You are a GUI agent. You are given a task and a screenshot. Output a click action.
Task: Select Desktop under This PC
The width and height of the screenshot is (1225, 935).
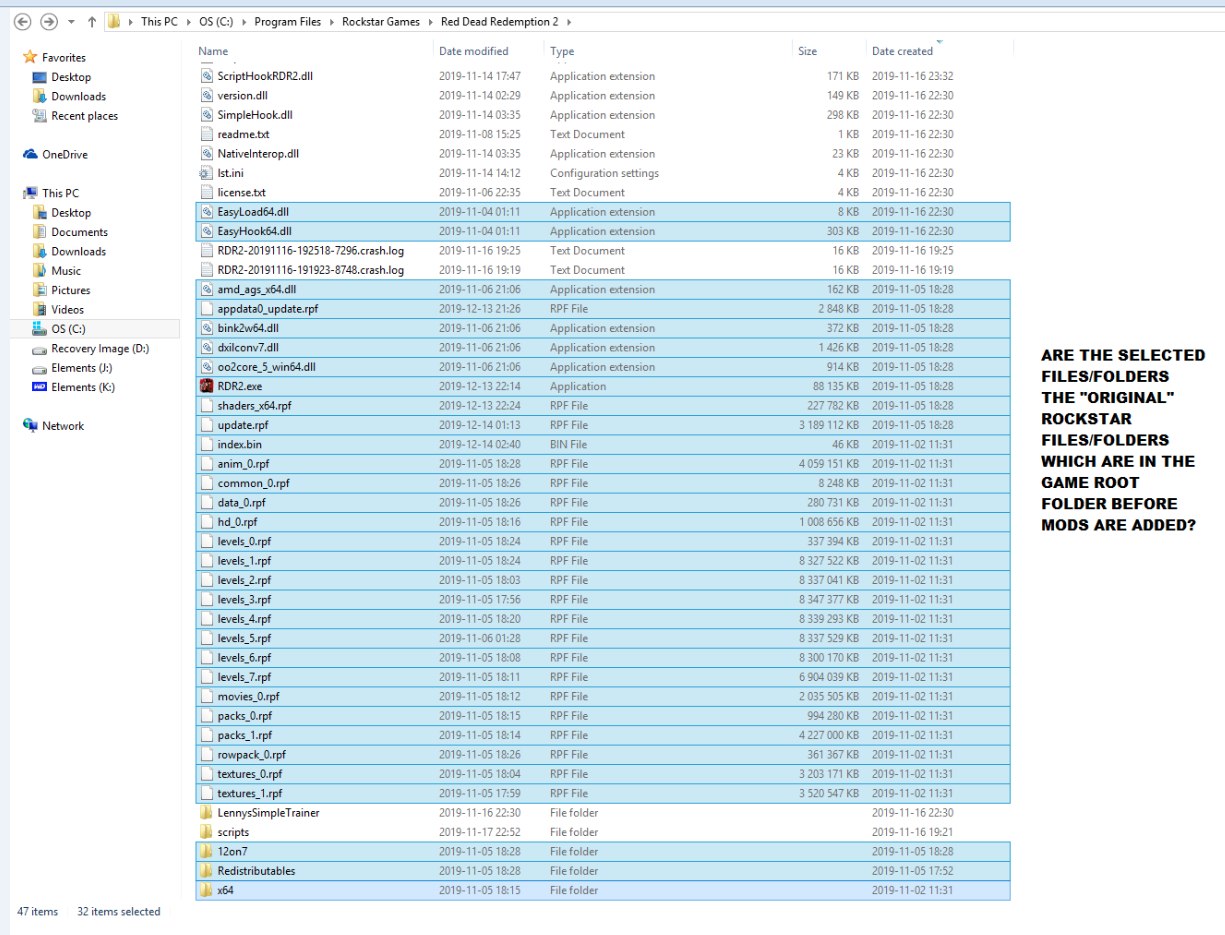(71, 213)
